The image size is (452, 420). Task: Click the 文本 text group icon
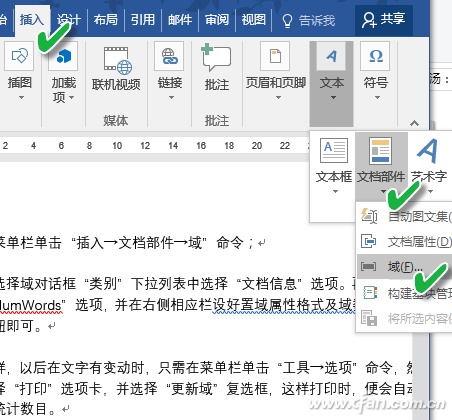(331, 56)
